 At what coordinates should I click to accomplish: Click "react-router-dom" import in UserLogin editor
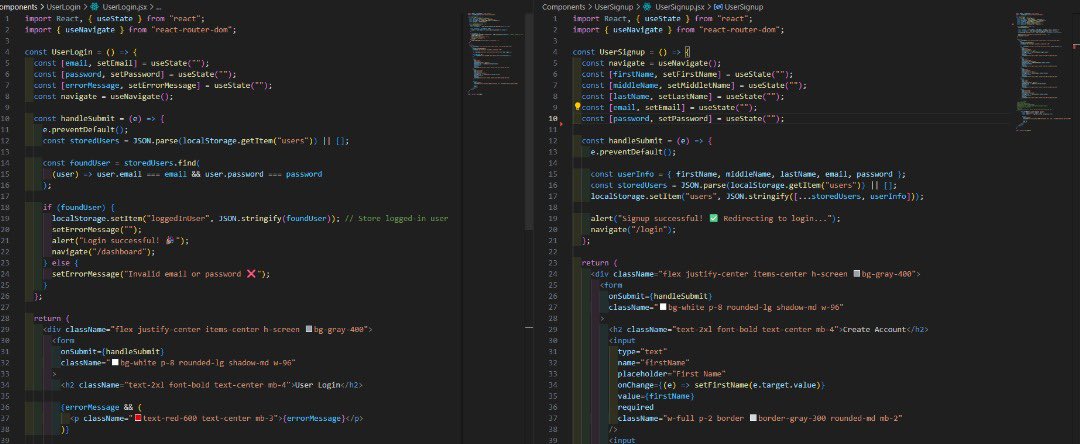point(194,30)
